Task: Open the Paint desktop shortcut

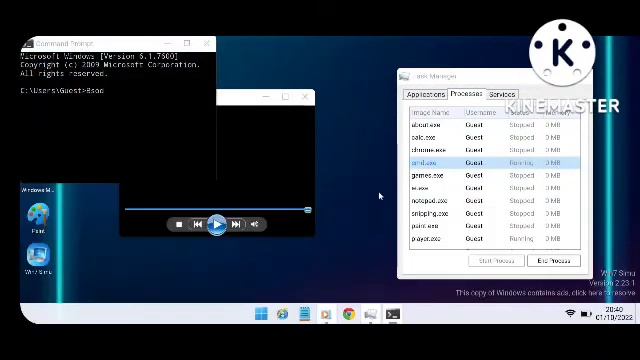Action: (x=38, y=218)
